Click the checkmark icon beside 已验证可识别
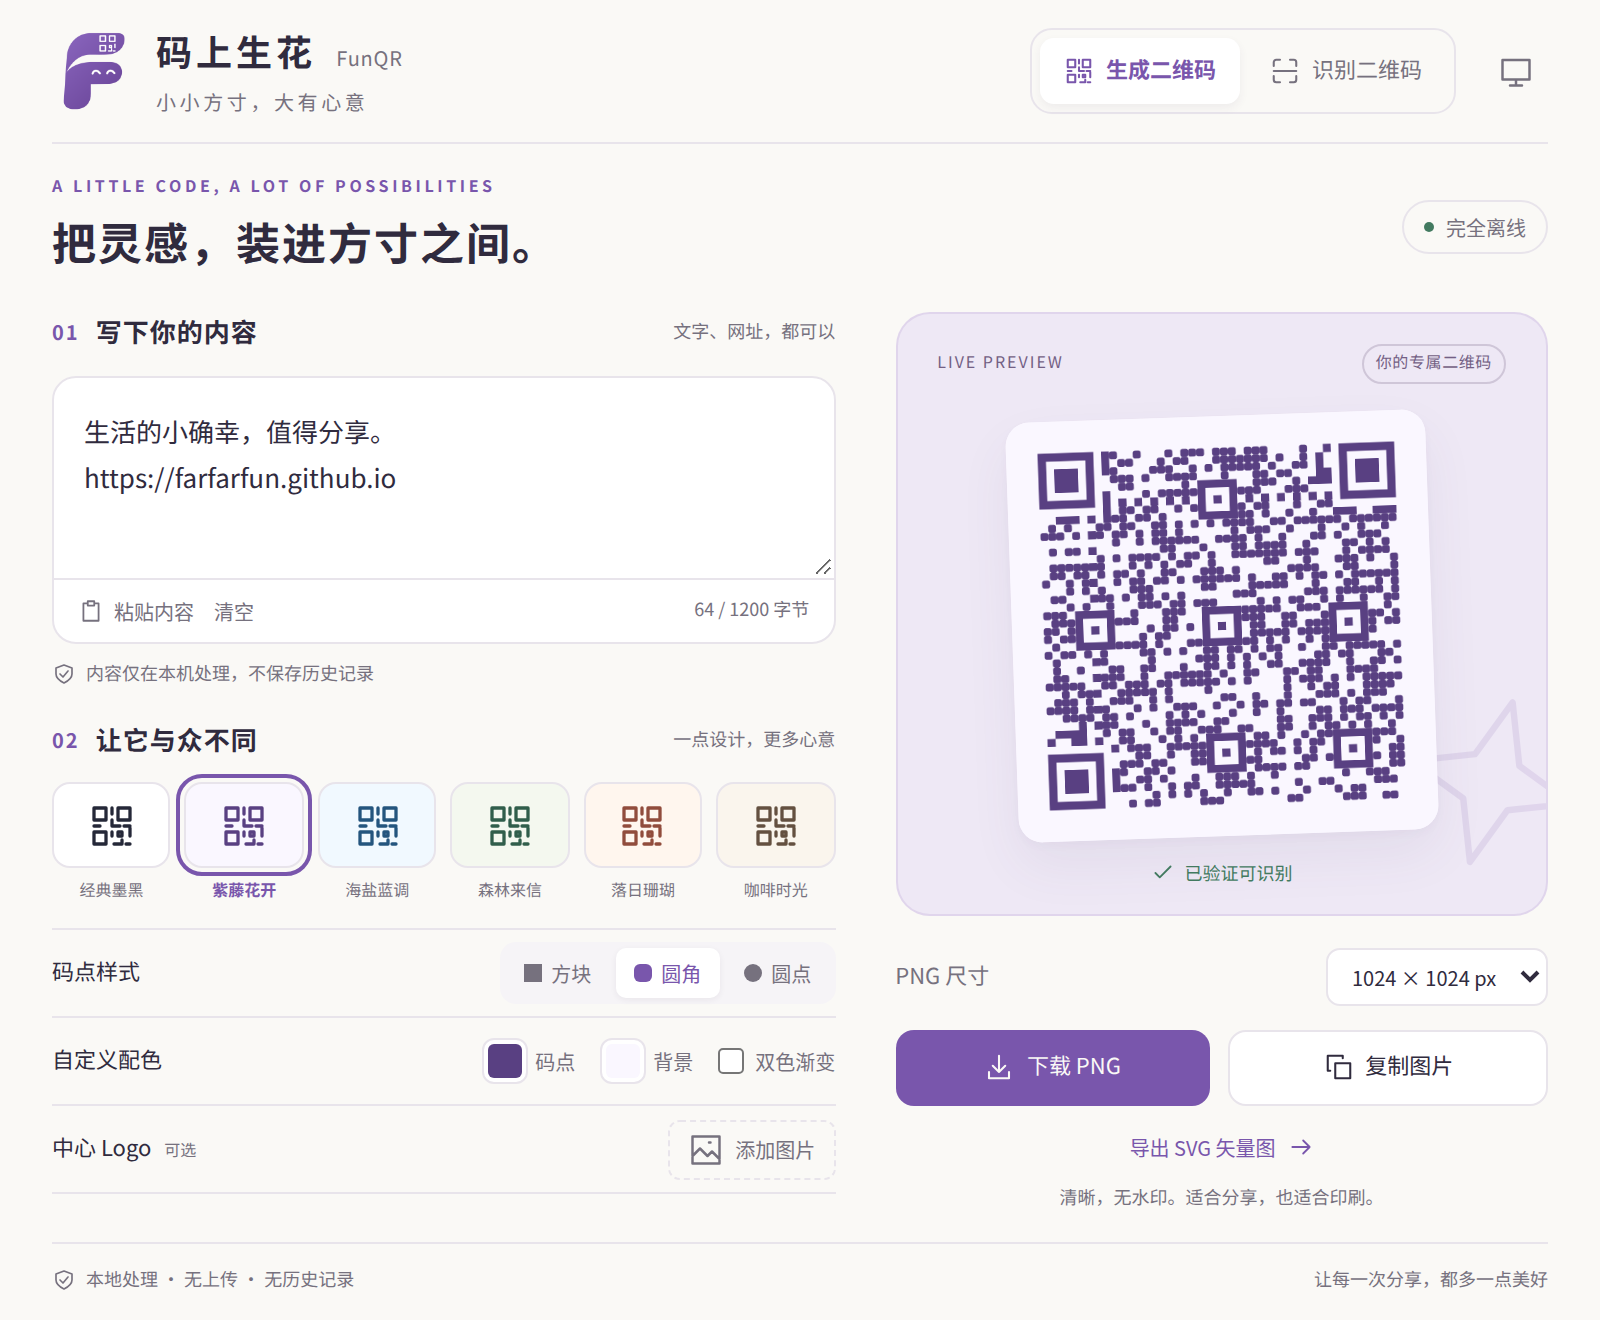1600x1320 pixels. tap(1162, 872)
